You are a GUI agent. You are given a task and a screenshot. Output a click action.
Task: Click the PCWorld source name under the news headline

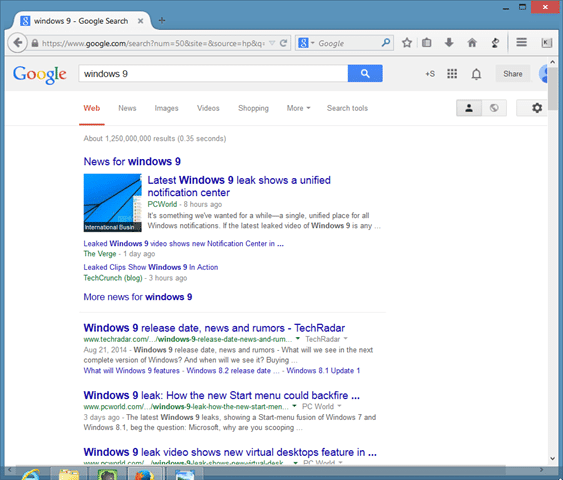(162, 204)
